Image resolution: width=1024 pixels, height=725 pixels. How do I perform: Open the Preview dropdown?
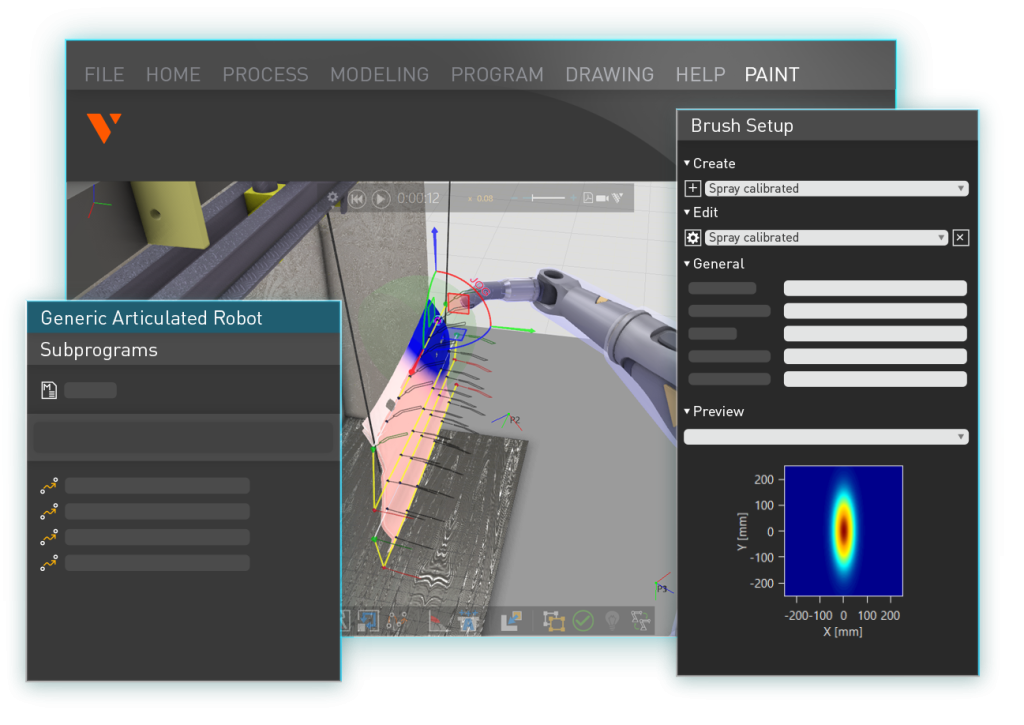coord(826,437)
